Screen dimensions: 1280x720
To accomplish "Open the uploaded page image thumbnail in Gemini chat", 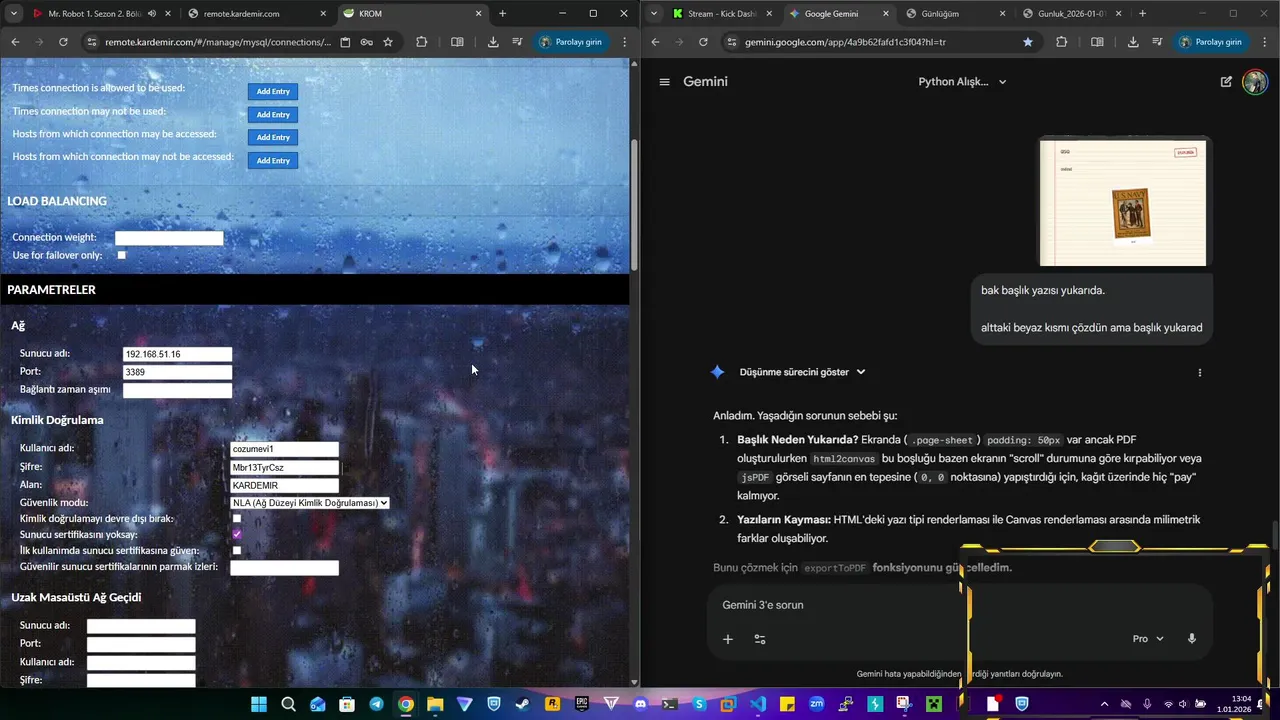I will [x=1123, y=203].
